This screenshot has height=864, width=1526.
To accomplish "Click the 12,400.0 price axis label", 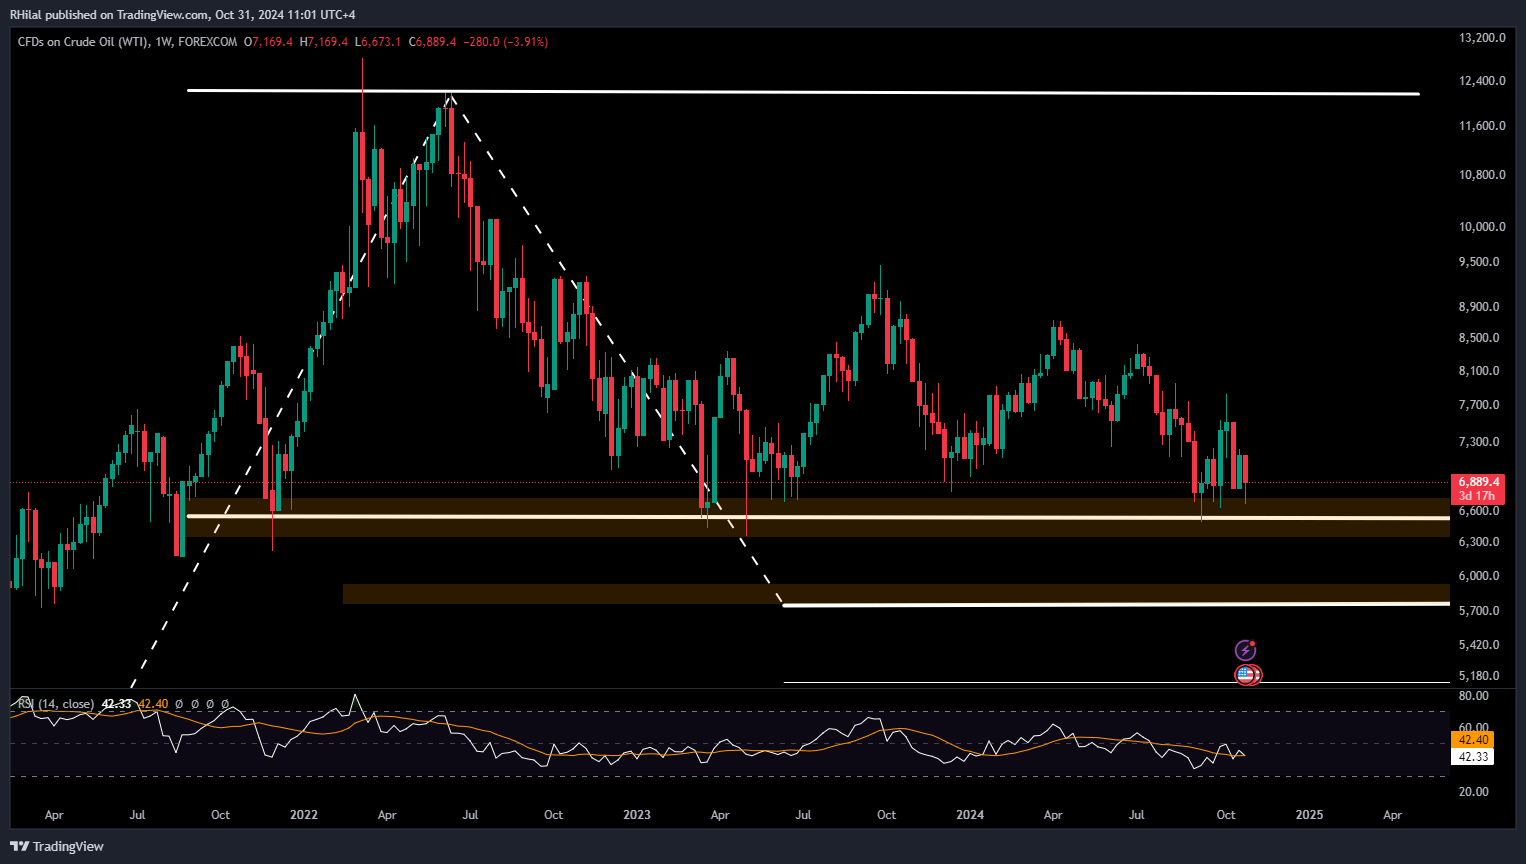I will [x=1482, y=81].
